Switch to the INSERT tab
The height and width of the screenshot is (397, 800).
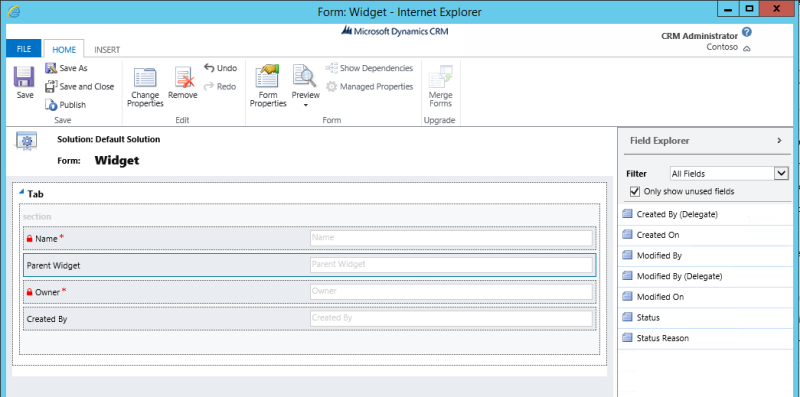pyautogui.click(x=107, y=49)
